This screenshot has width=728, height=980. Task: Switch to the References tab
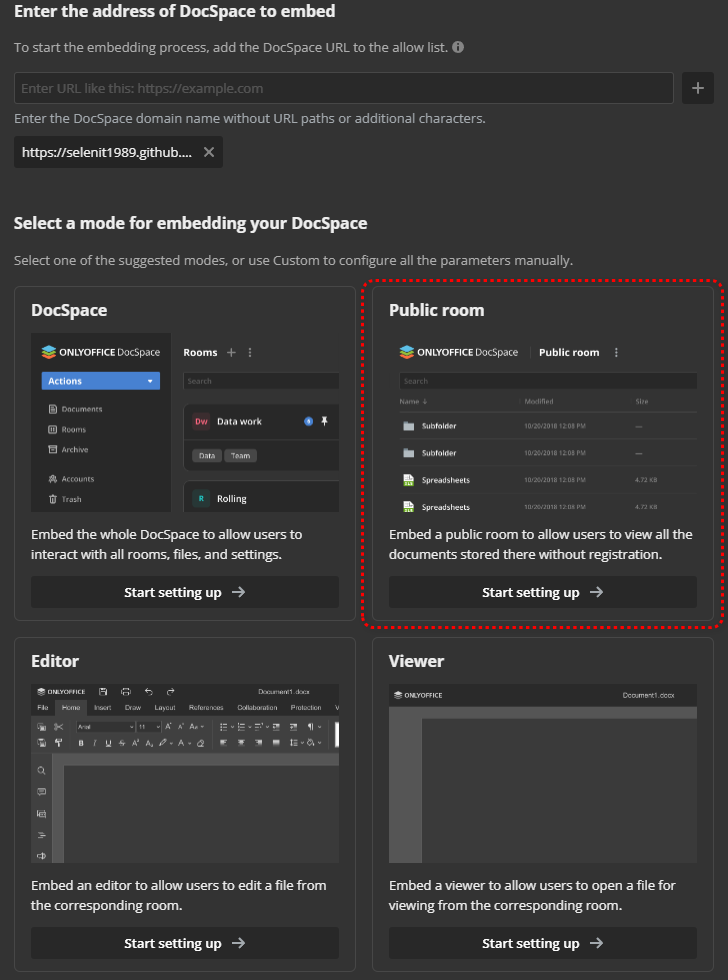206,708
